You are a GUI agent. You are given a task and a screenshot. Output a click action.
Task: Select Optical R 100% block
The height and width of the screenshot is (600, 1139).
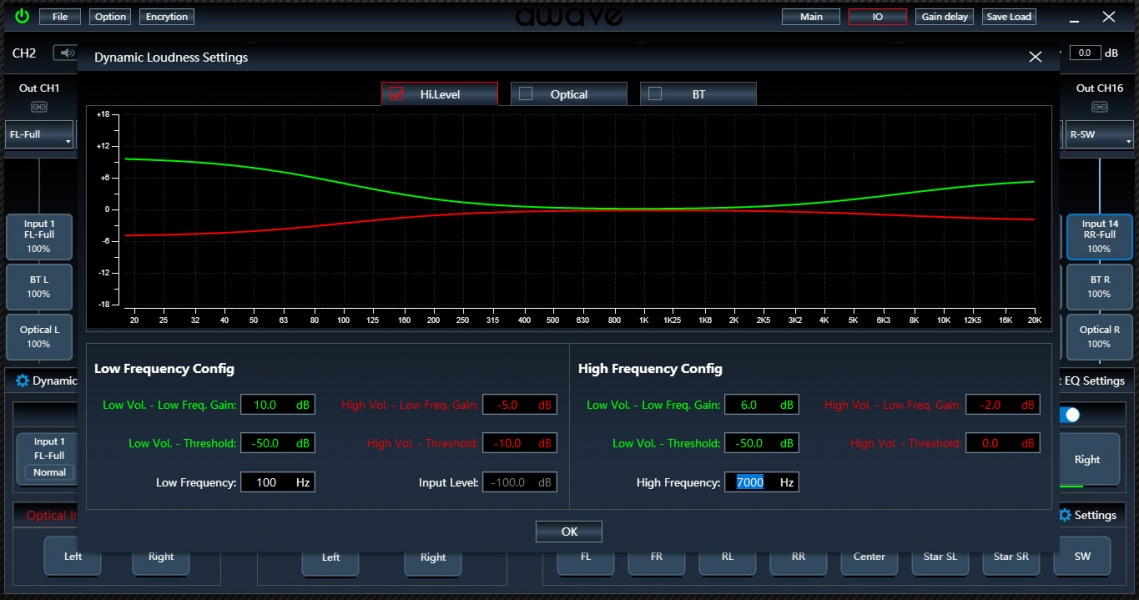pos(1099,337)
